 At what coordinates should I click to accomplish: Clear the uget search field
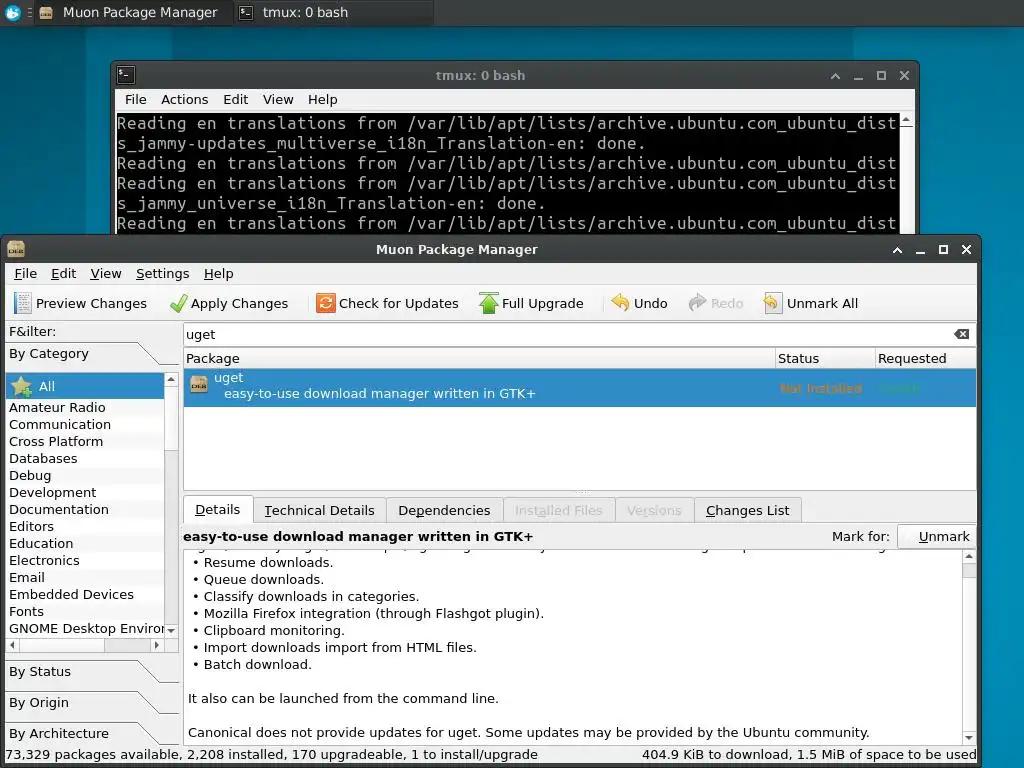point(961,334)
